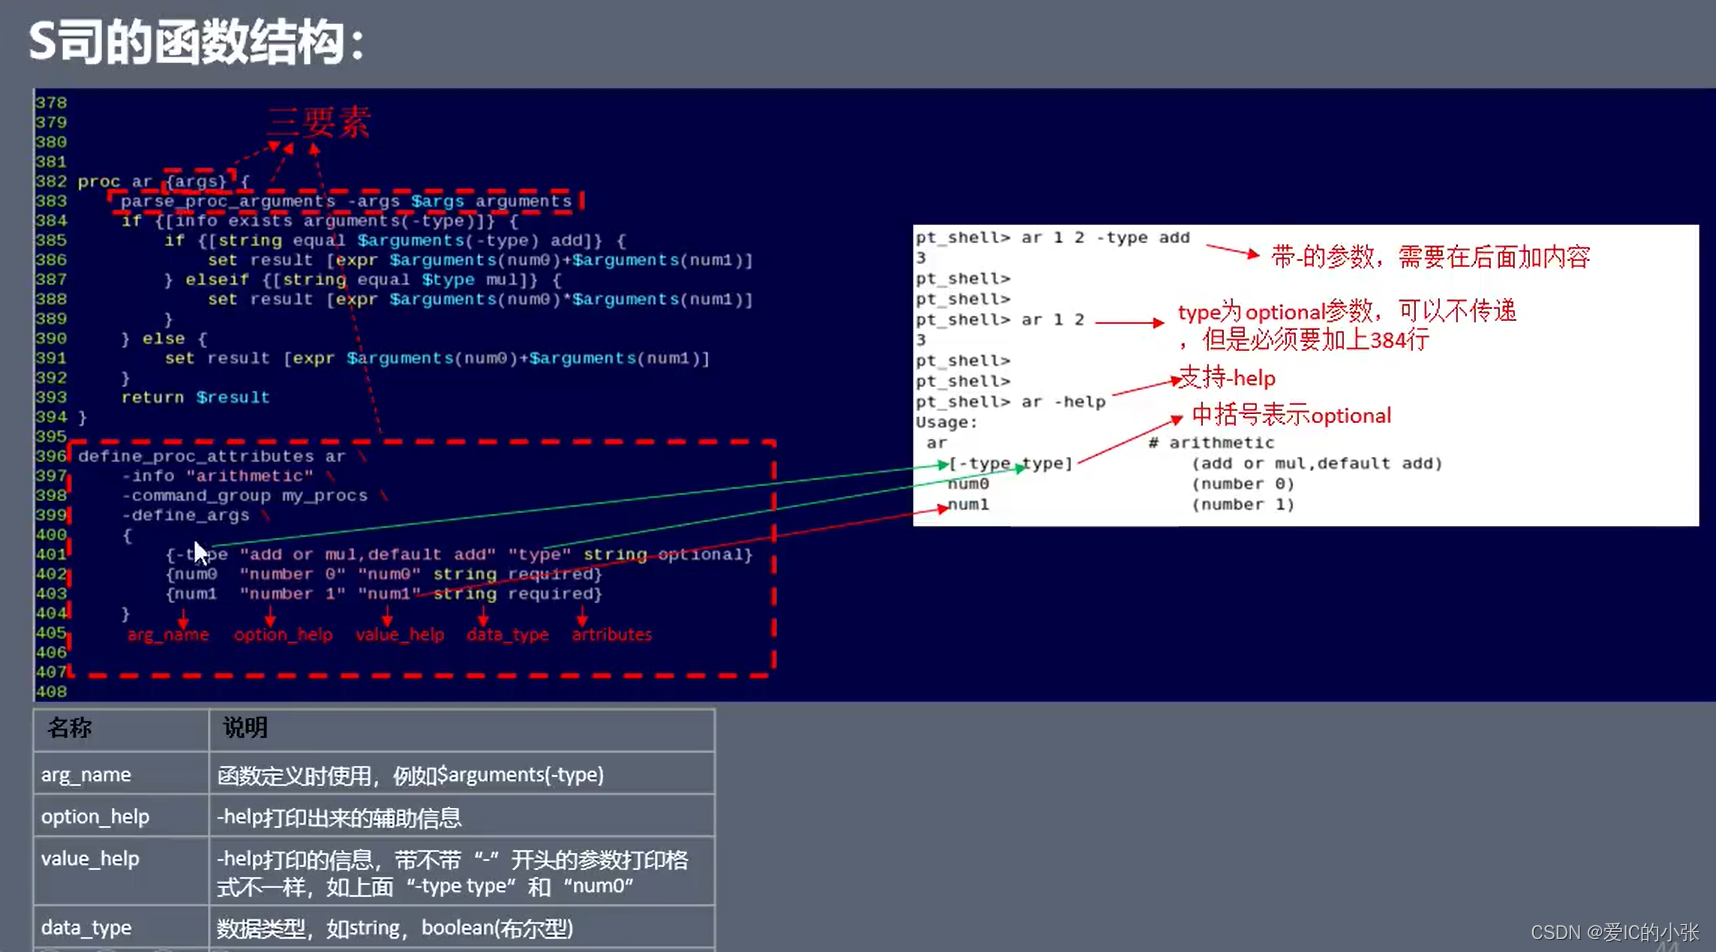1716x952 pixels.
Task: Click the note "带-的参数,需要在后面加内容"
Action: pyautogui.click(x=1430, y=257)
